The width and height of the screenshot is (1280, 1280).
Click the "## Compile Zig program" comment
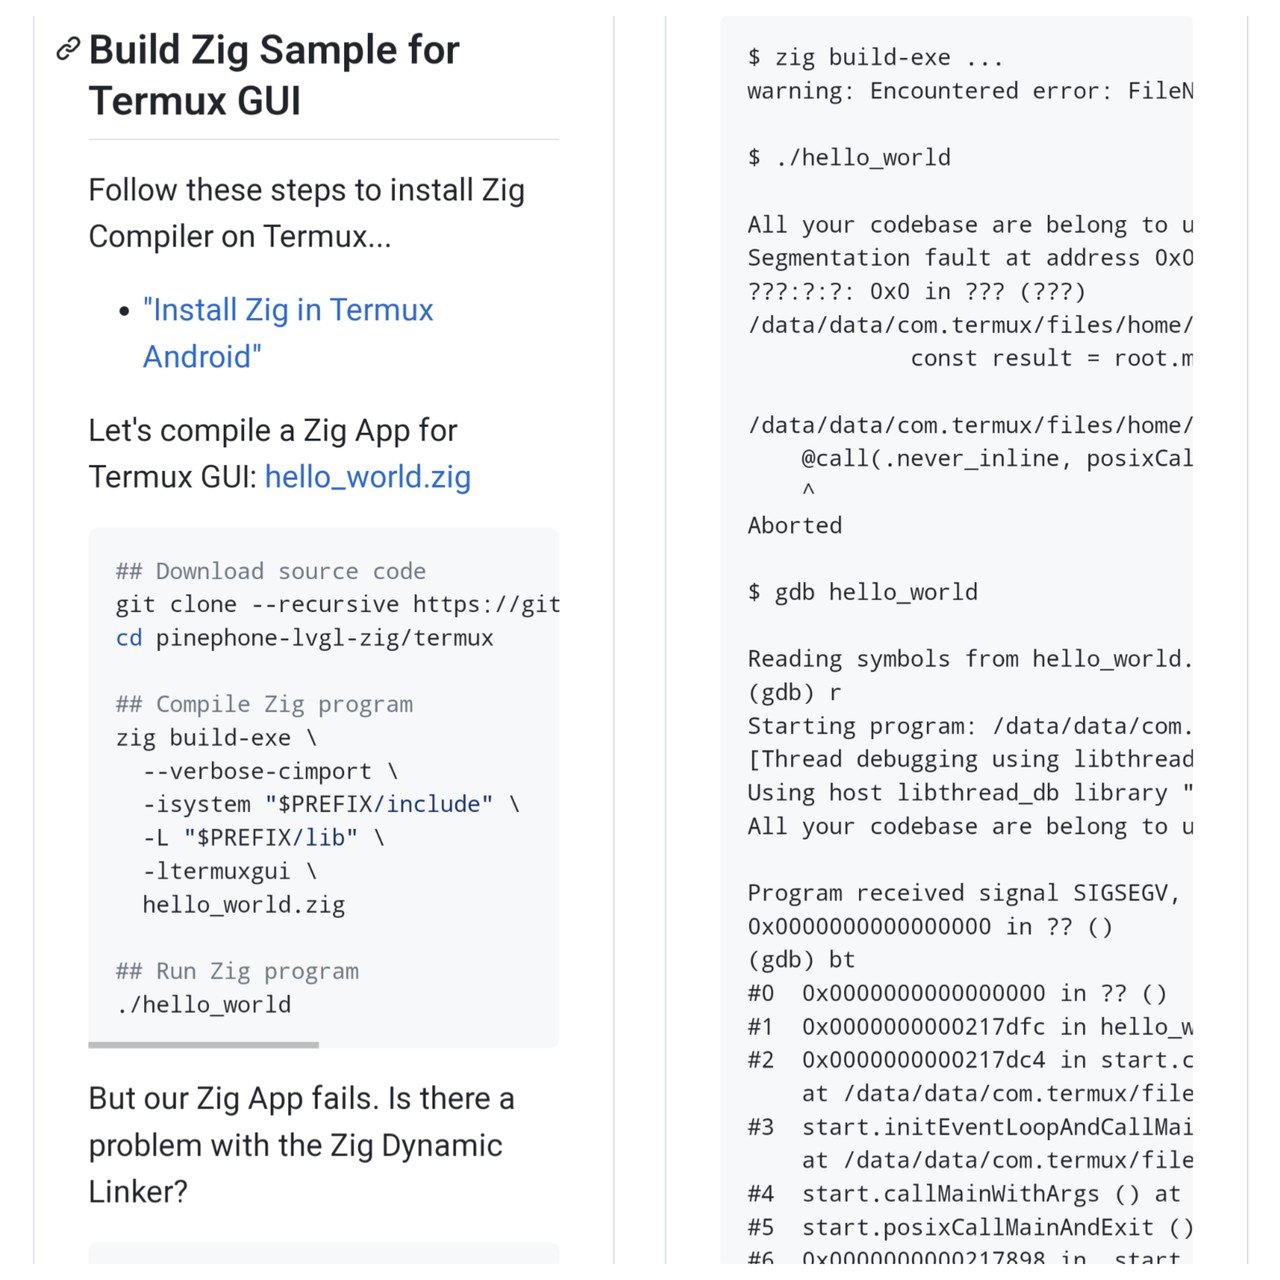coord(264,704)
